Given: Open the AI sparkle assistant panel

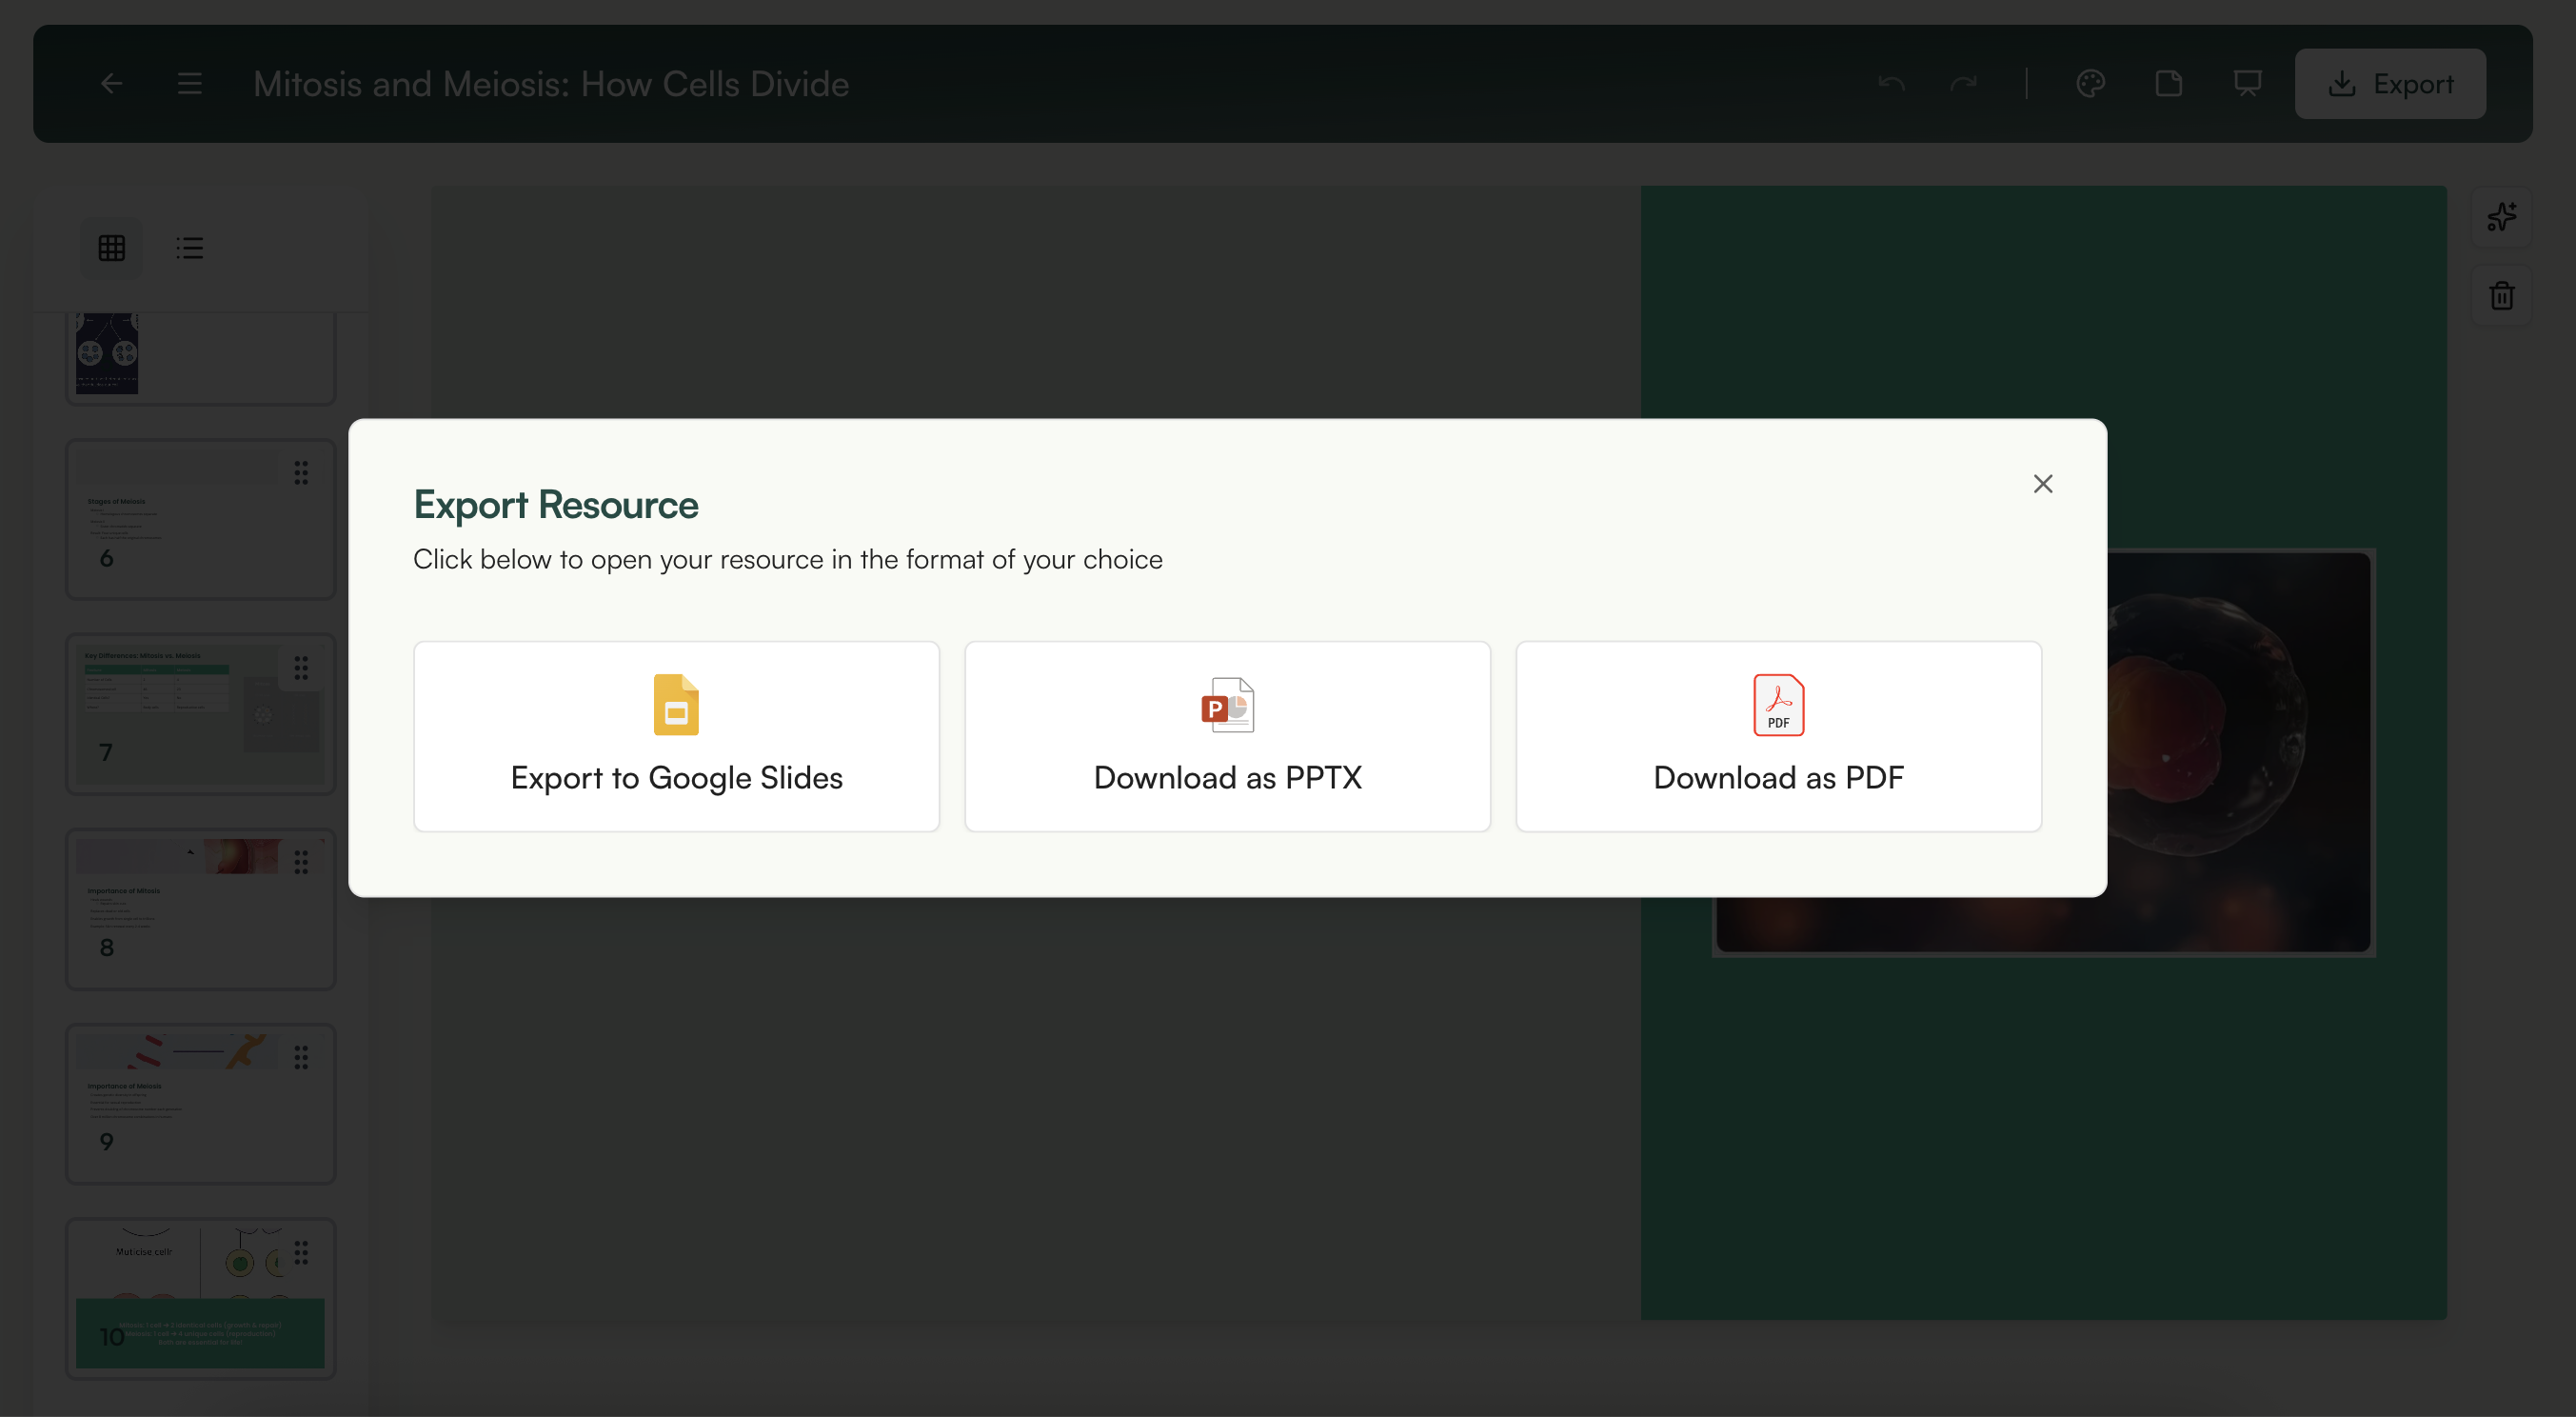Looking at the screenshot, I should pyautogui.click(x=2502, y=216).
